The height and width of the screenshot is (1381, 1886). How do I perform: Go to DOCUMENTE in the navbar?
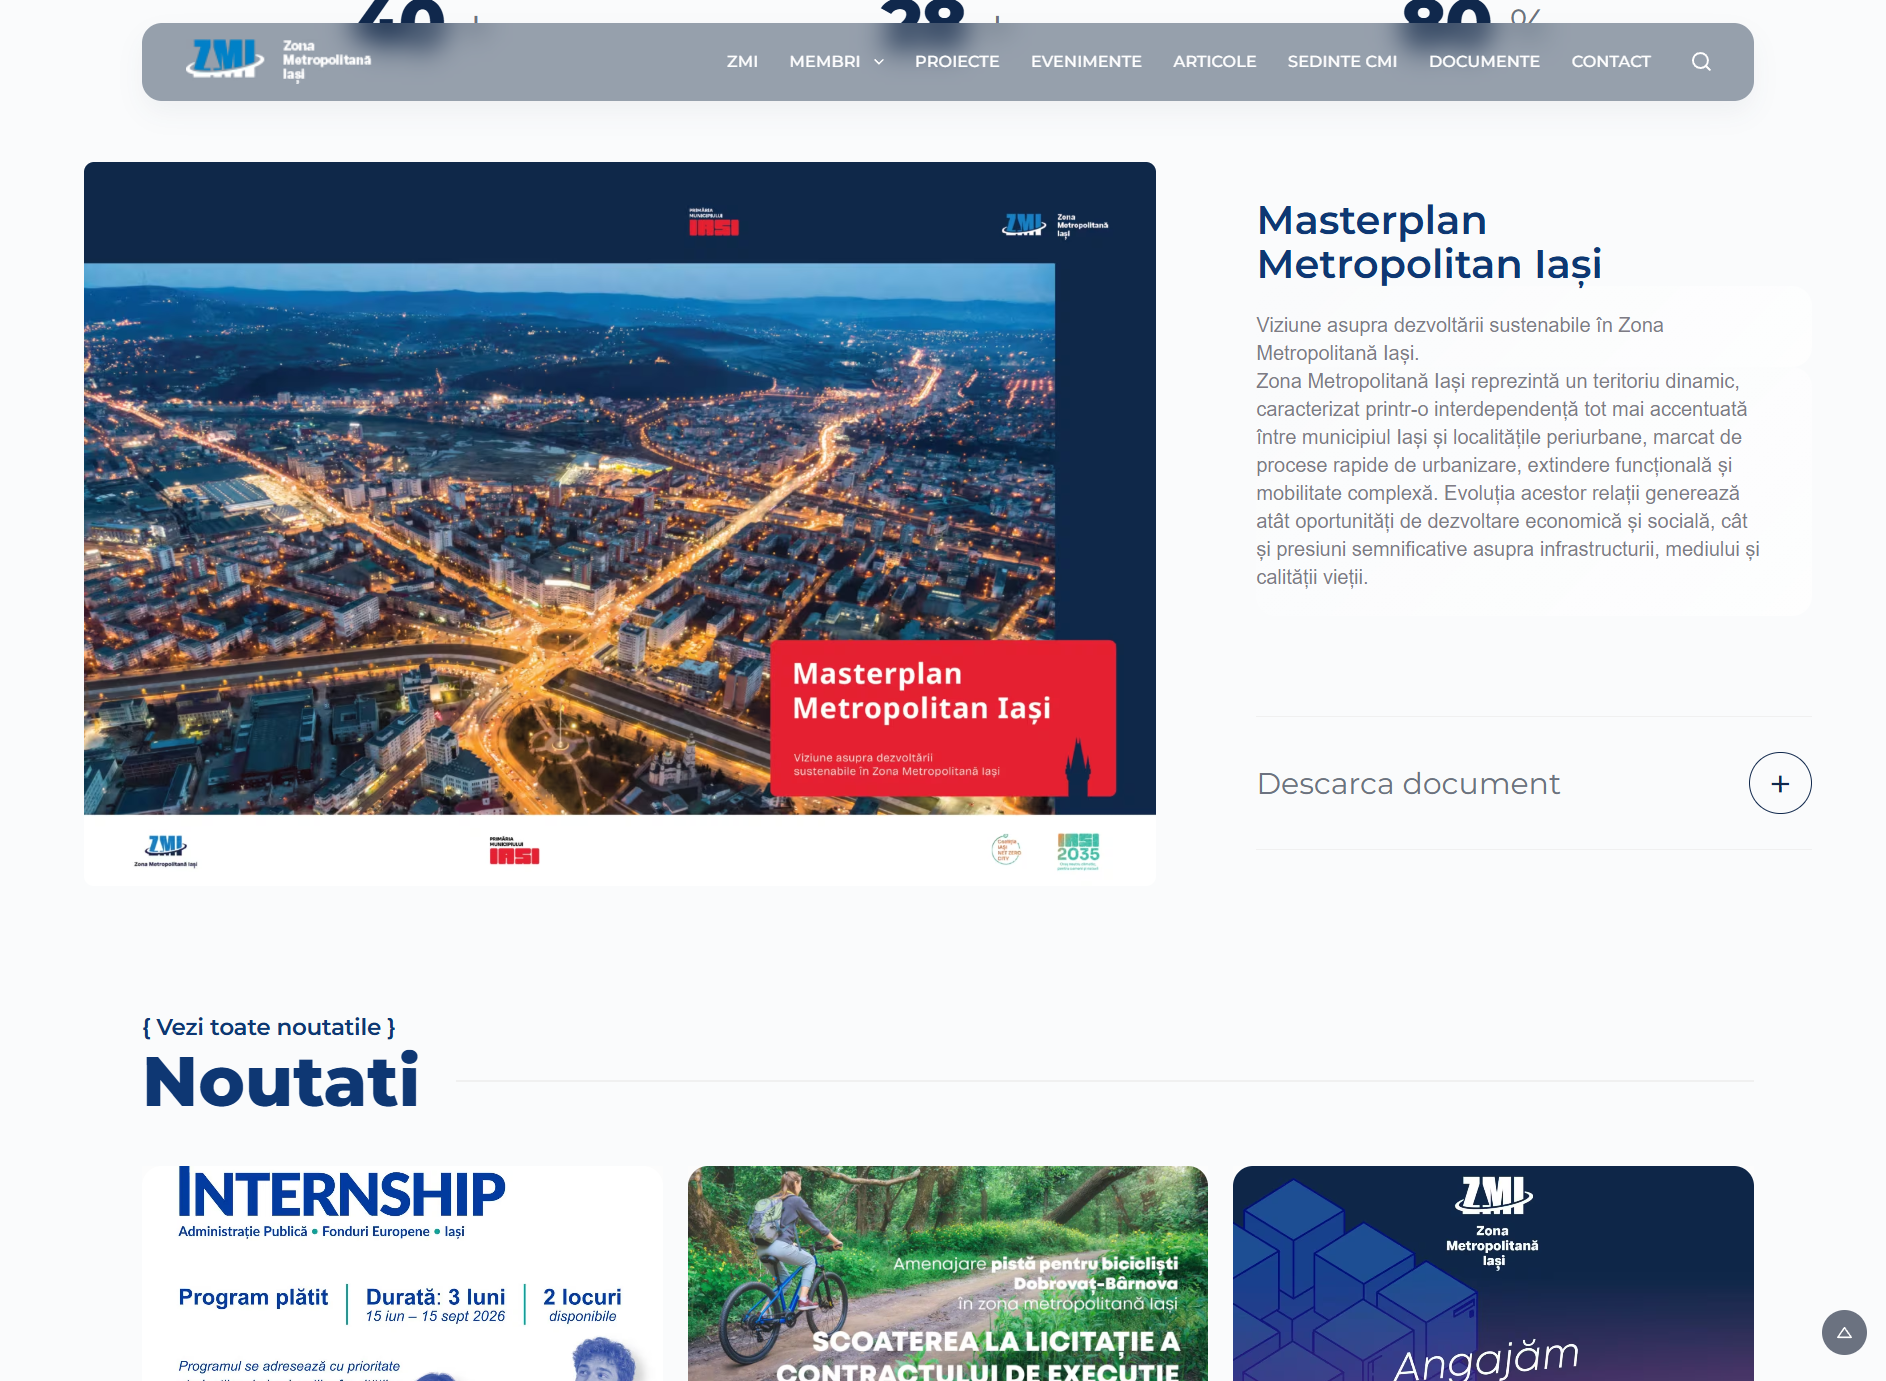[x=1484, y=62]
